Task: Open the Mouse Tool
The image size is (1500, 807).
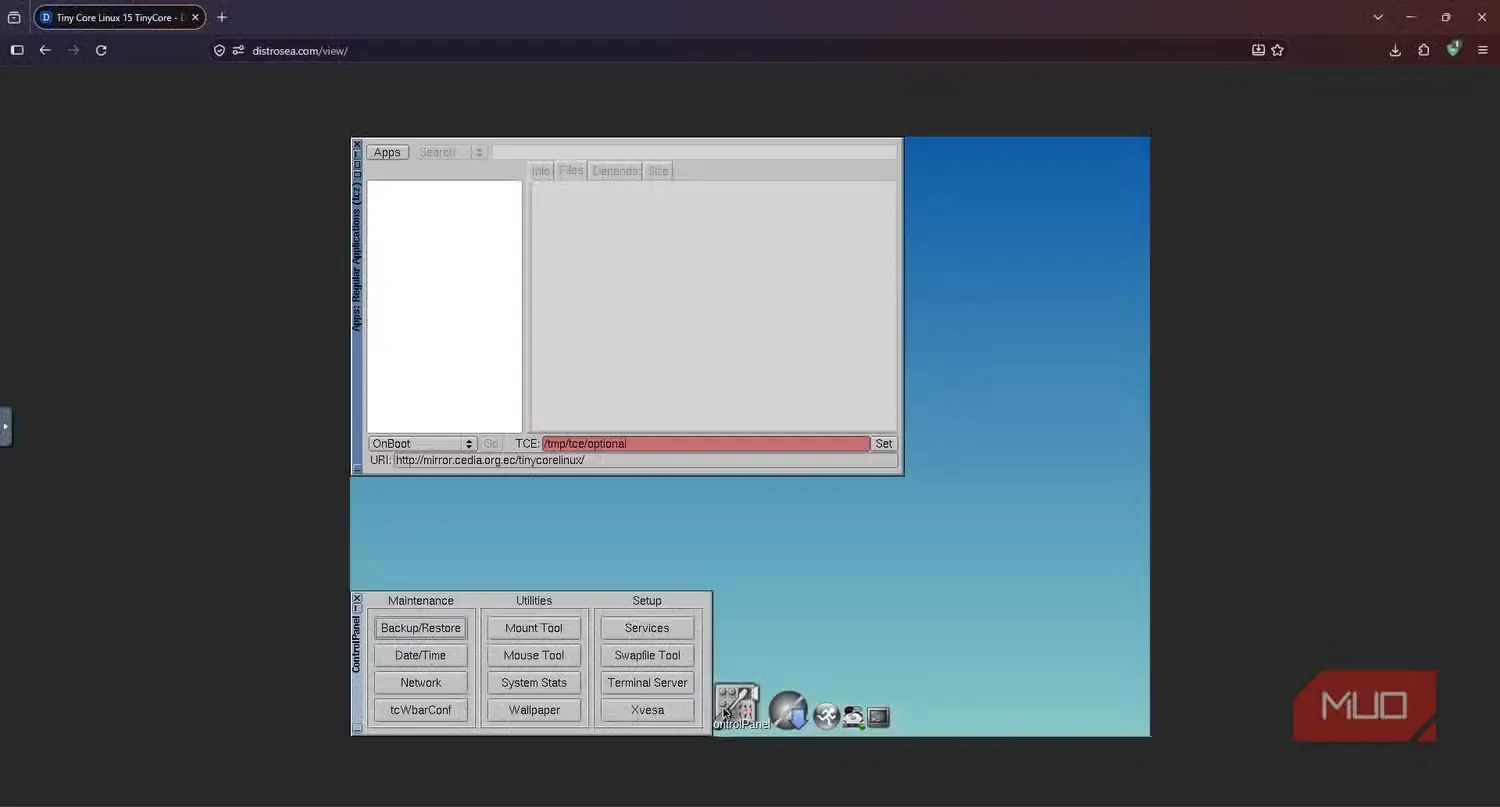Action: [534, 655]
